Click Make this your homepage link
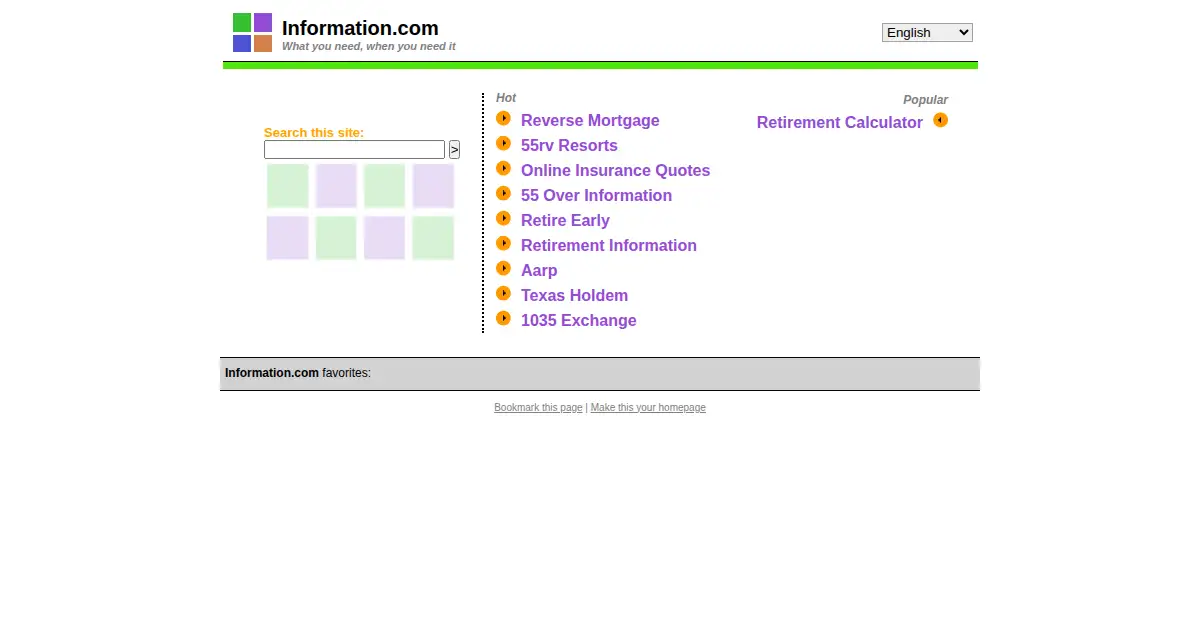Viewport: 1200px width, 628px height. click(648, 408)
